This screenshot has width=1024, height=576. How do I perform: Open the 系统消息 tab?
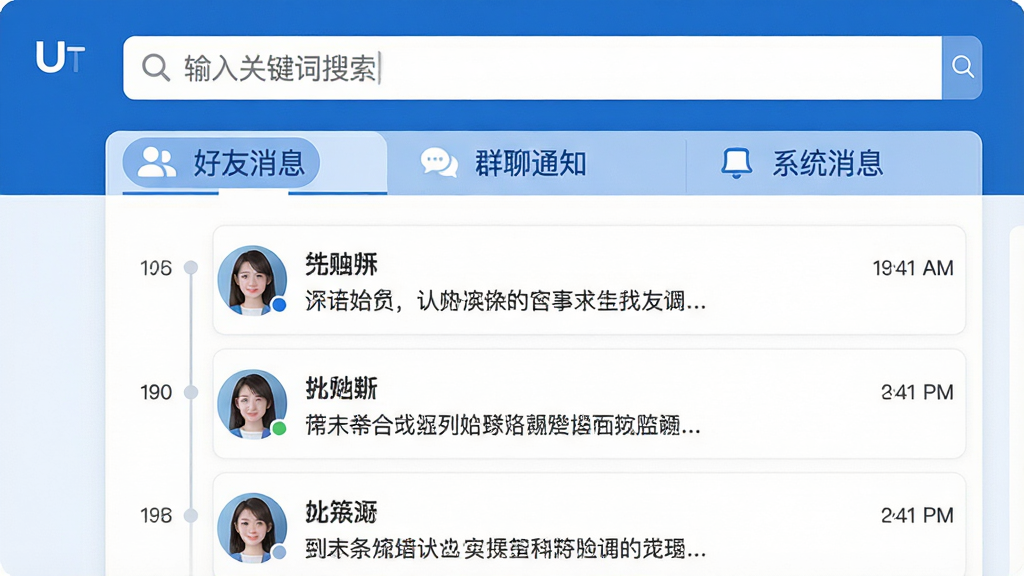point(834,163)
